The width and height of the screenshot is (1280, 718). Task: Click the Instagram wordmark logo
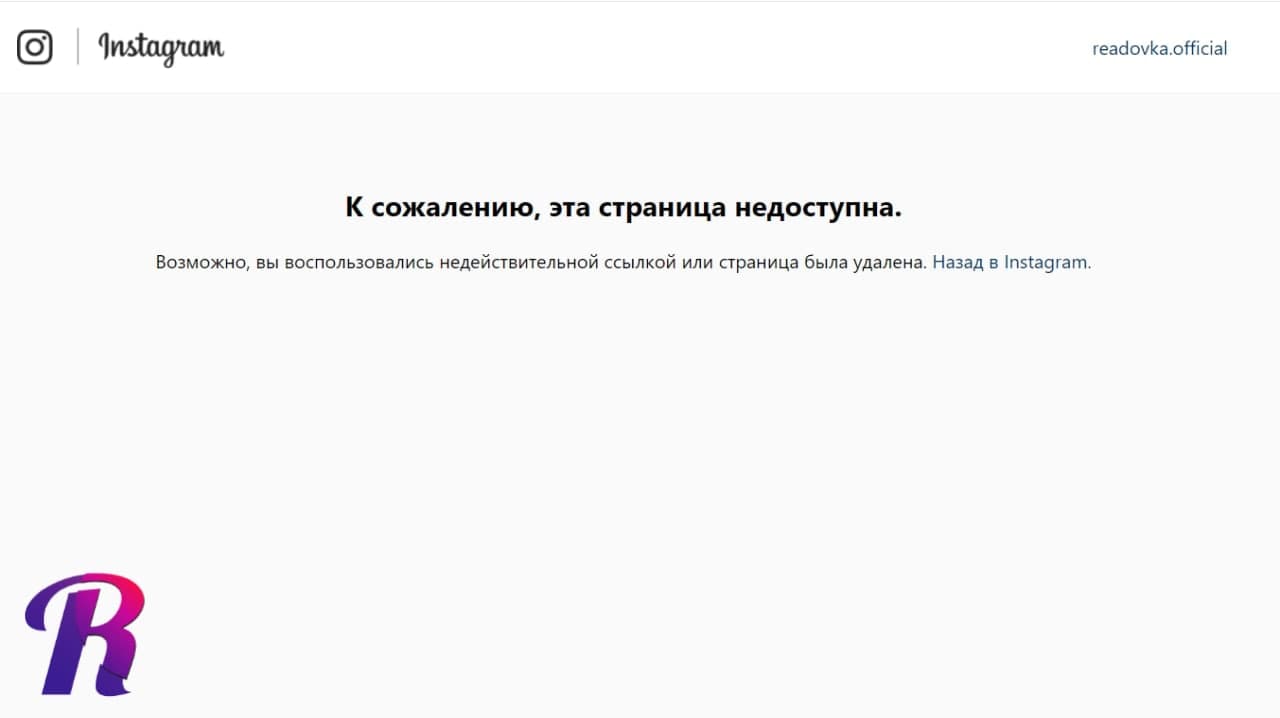click(161, 48)
